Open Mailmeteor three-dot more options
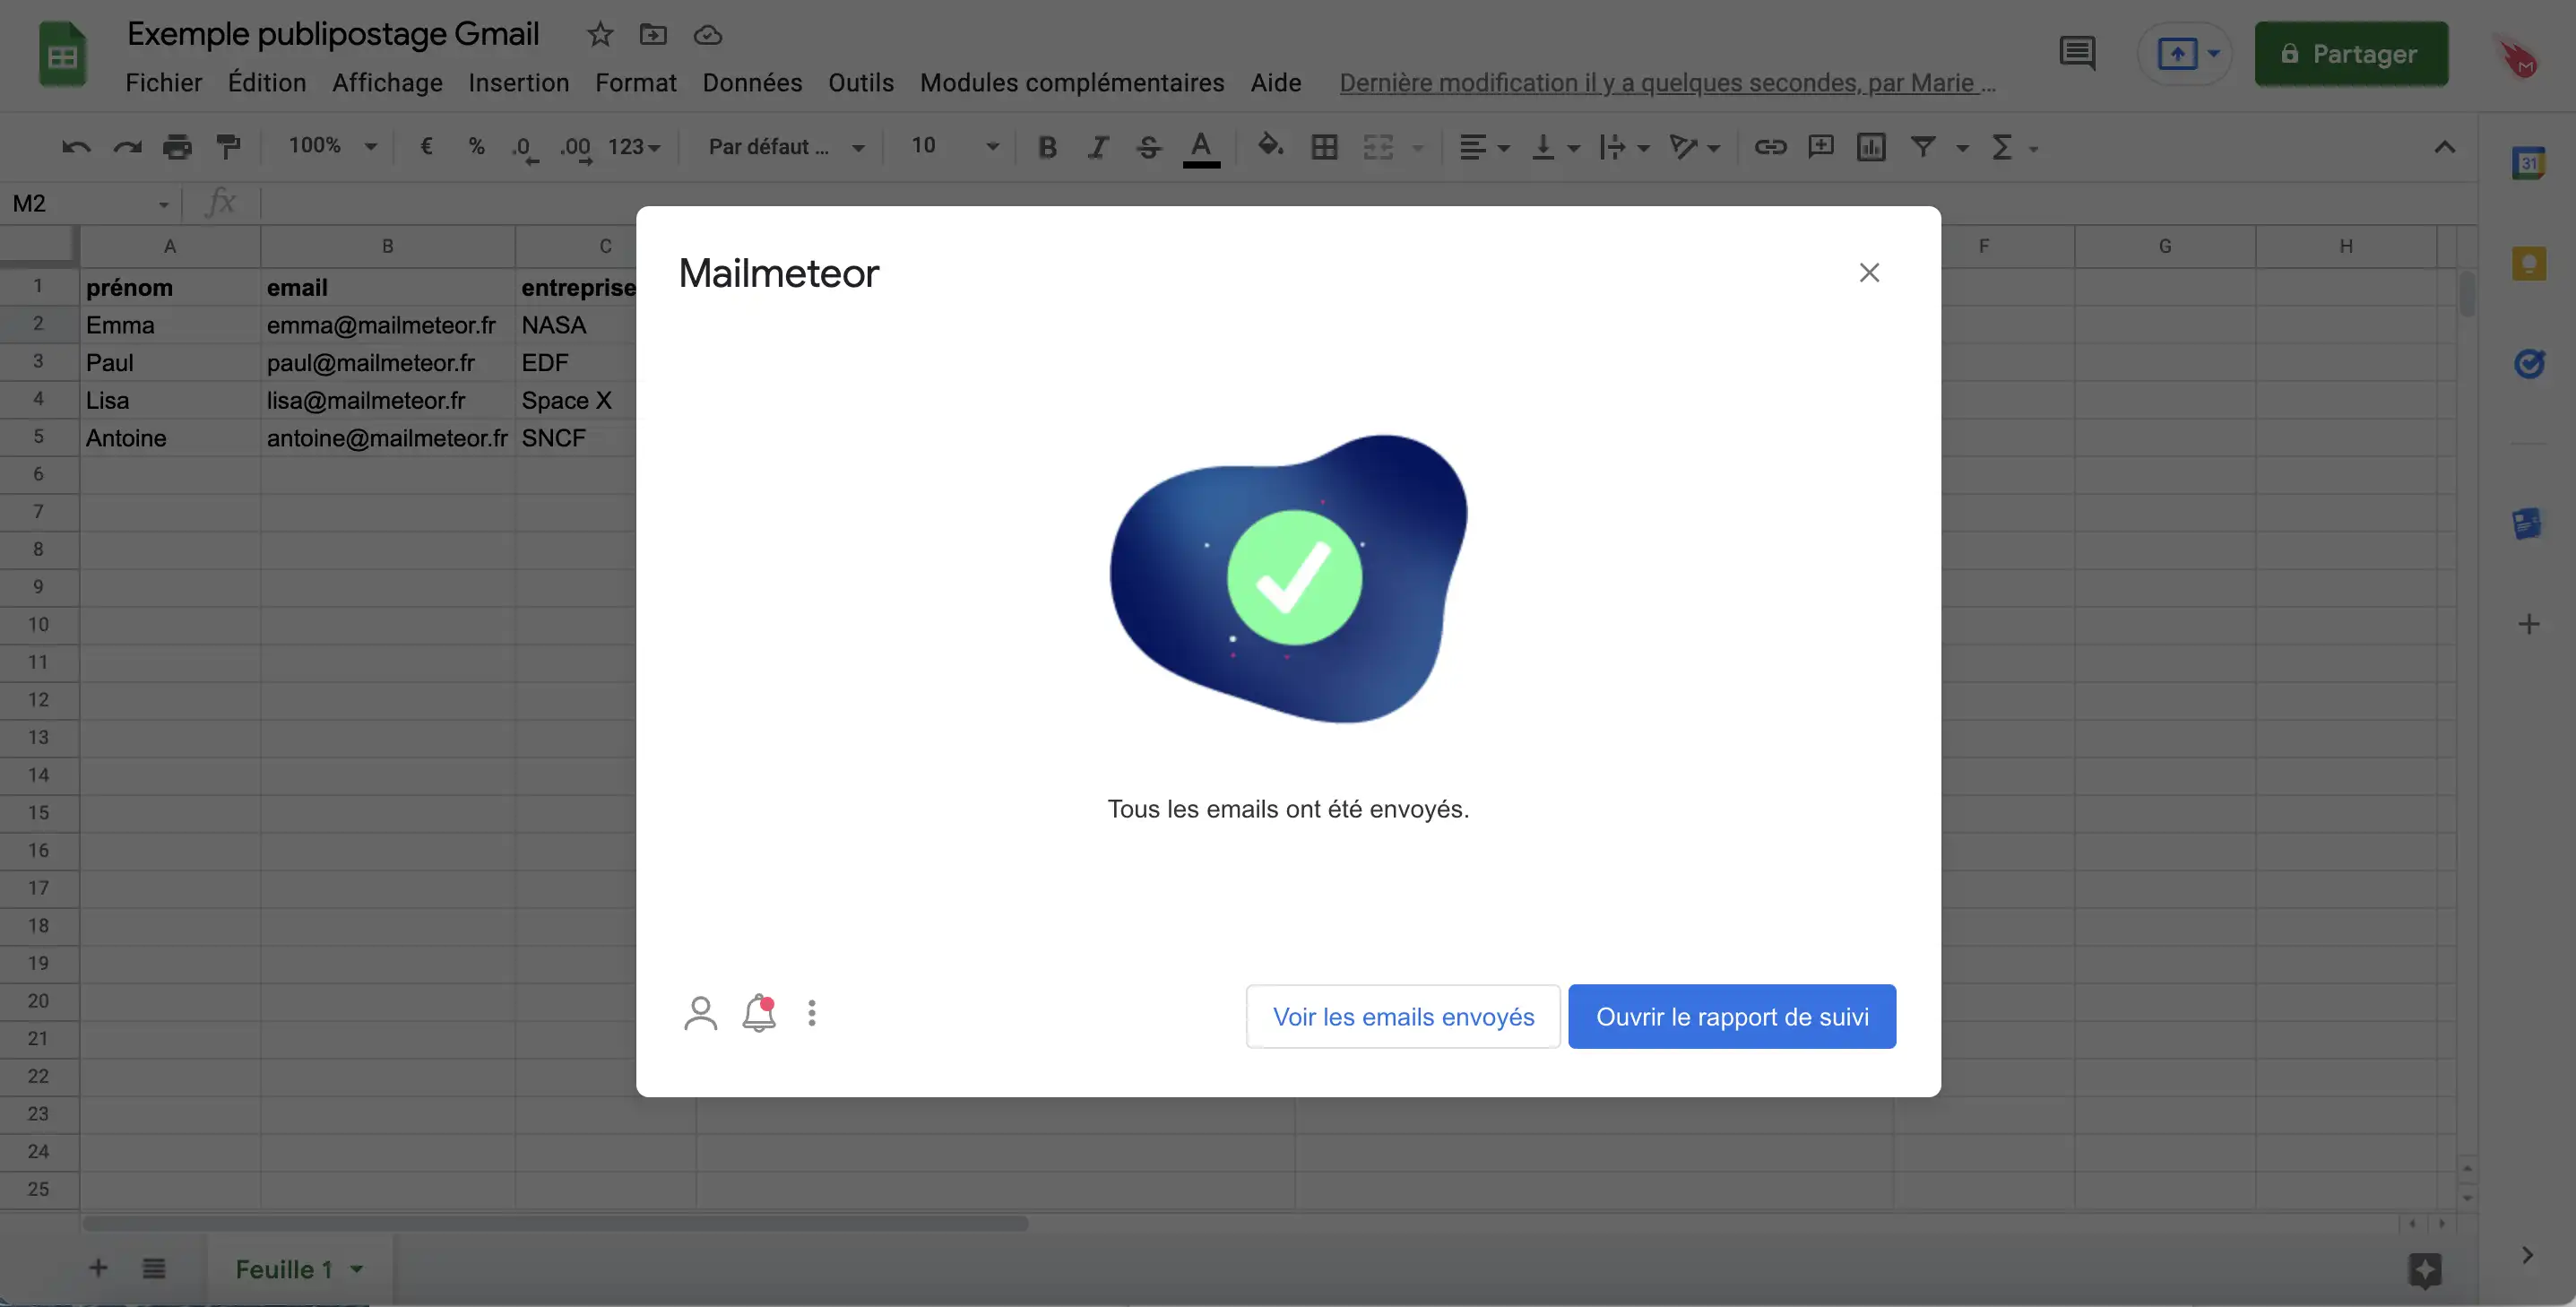This screenshot has height=1307, width=2576. 812,1013
